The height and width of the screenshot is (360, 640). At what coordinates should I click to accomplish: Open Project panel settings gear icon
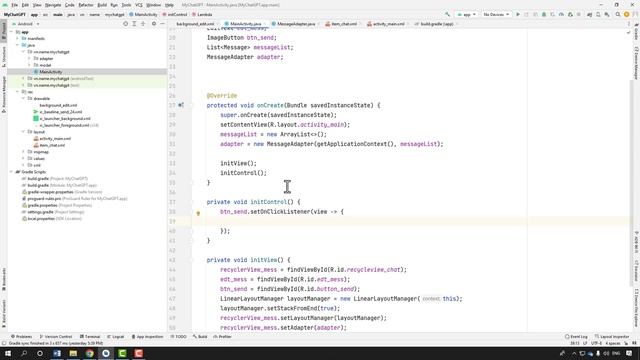click(x=154, y=24)
